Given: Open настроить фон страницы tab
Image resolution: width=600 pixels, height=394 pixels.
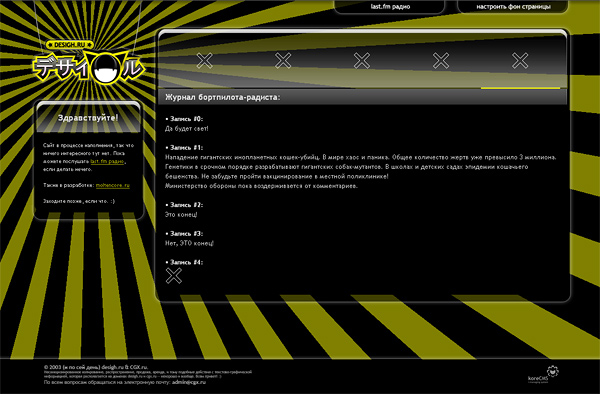Looking at the screenshot, I should [x=513, y=7].
